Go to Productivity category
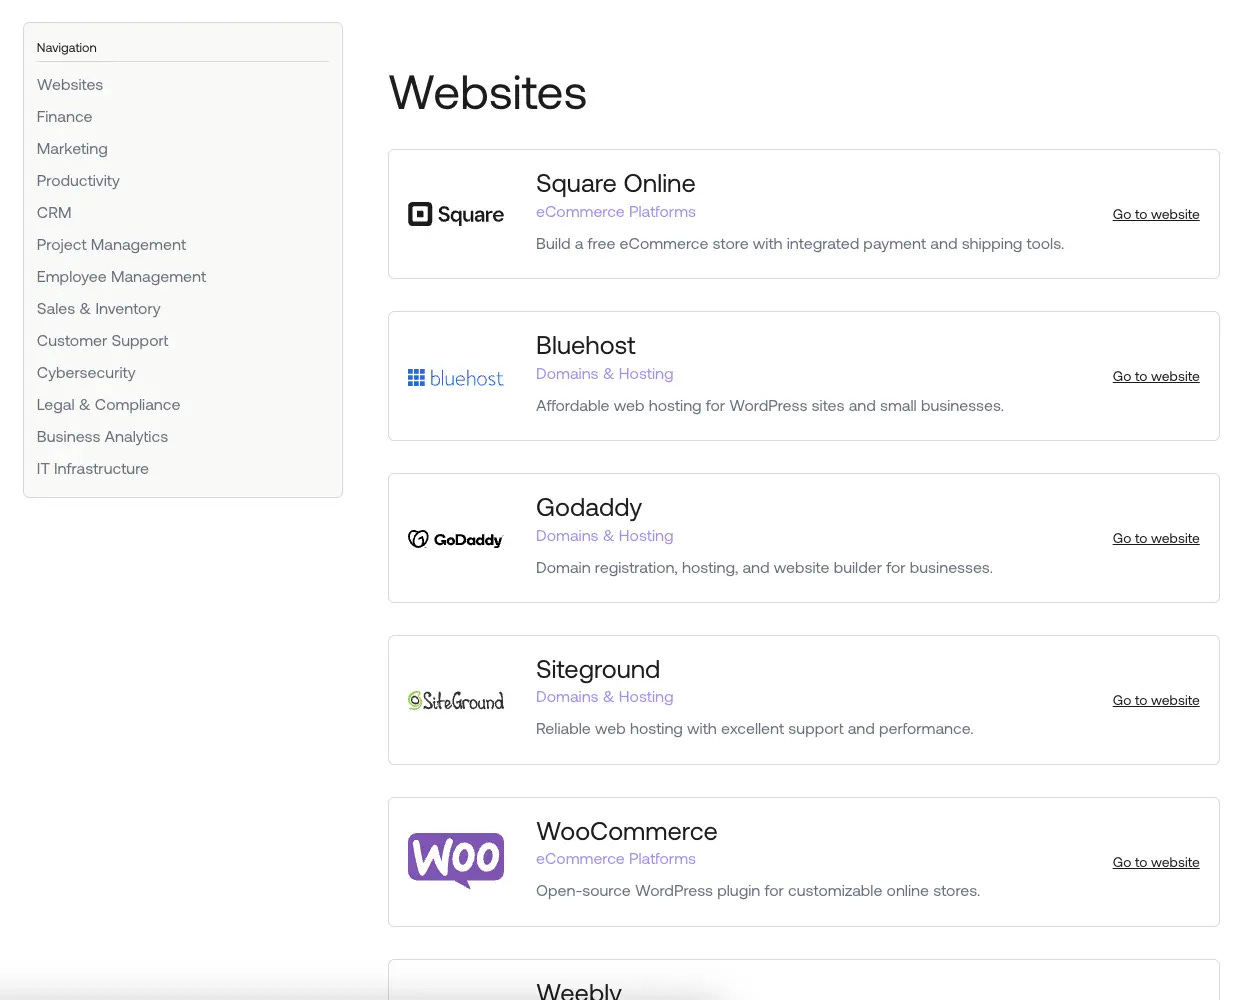 click(x=78, y=181)
